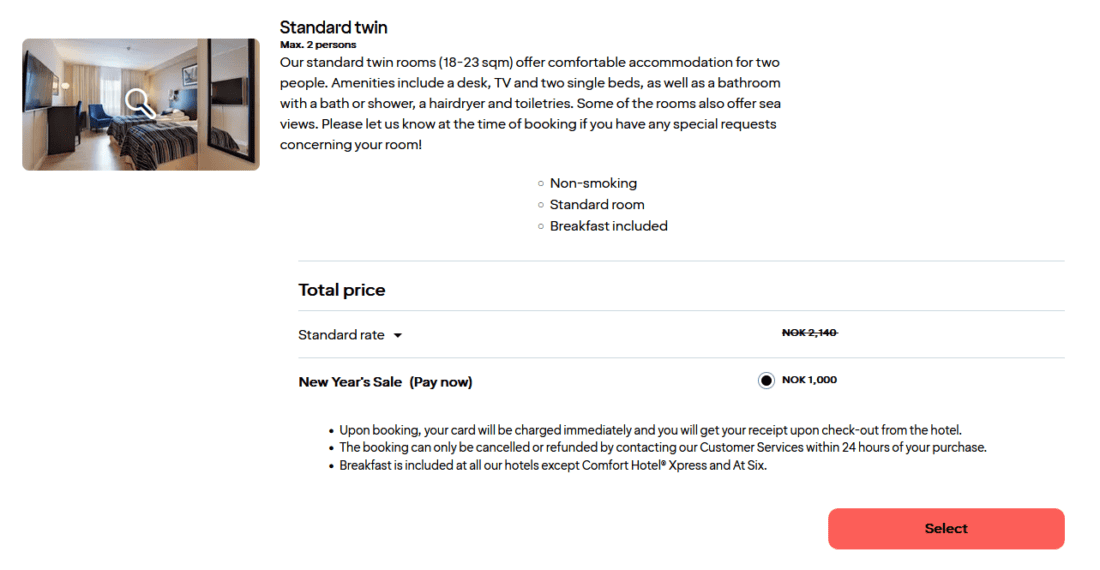Screen dimensions: 1100x570
Task: Click the Total price heading
Action: point(341,290)
